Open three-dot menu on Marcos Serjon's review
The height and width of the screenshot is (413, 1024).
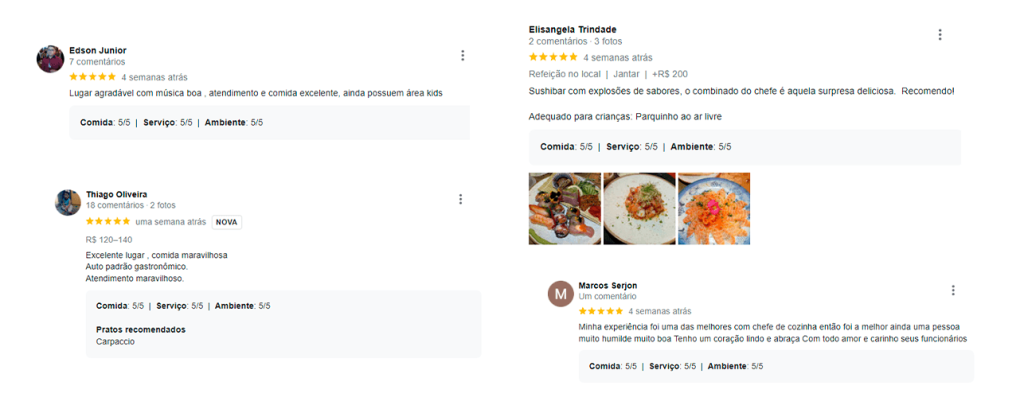953,290
